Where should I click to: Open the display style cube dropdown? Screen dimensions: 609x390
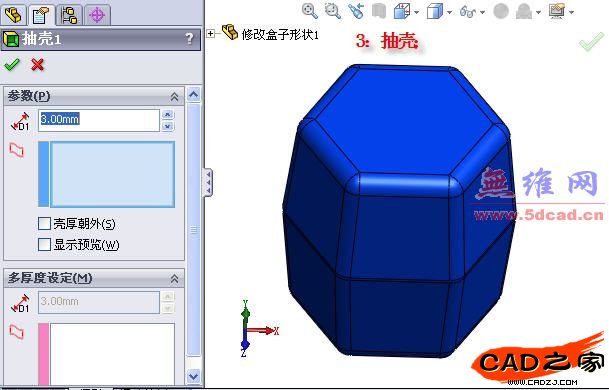click(449, 12)
